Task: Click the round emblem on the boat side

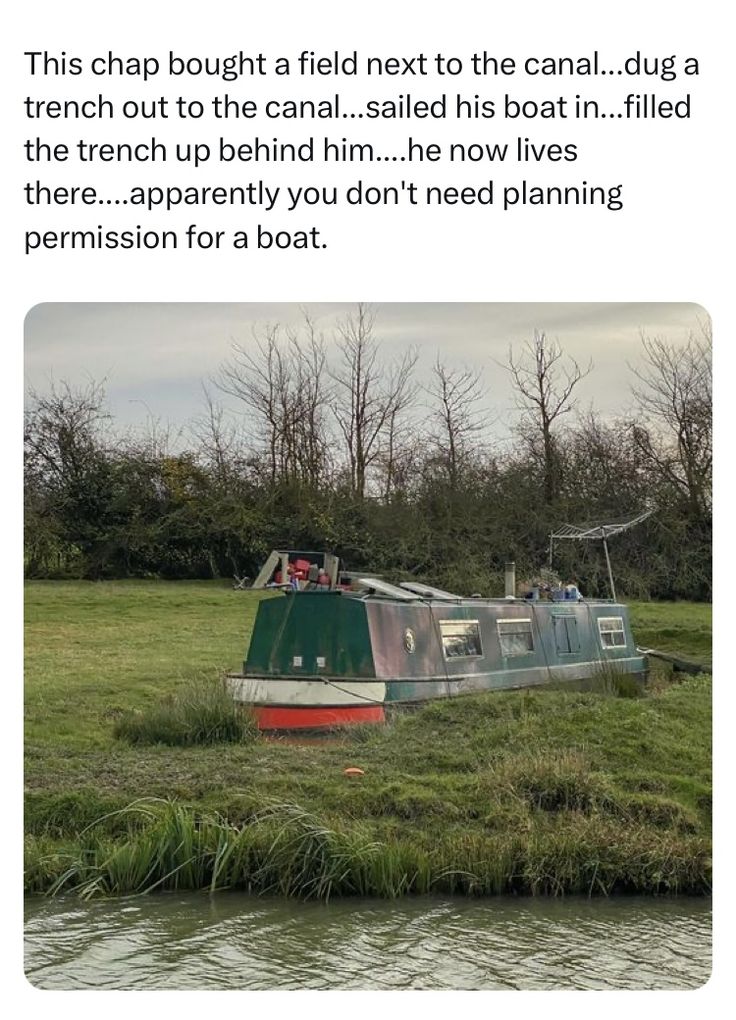Action: (x=409, y=640)
